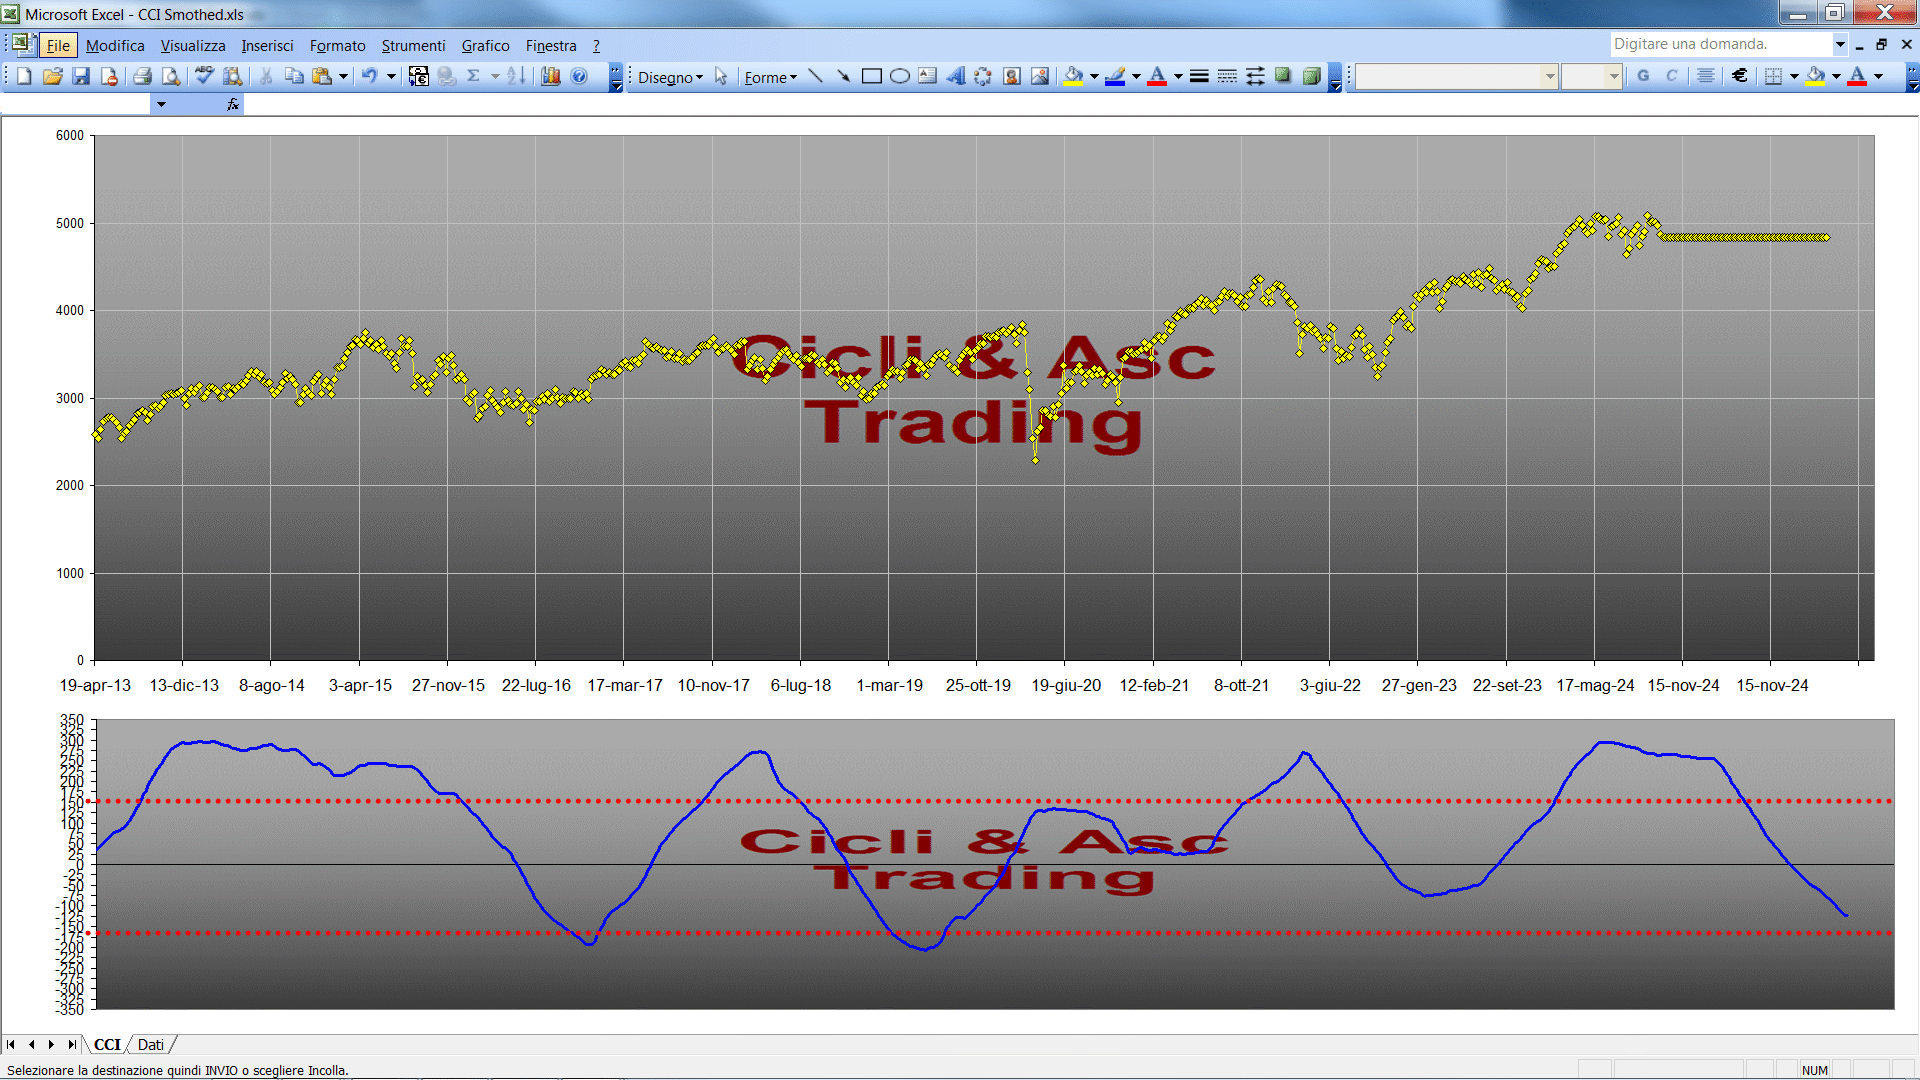Image resolution: width=1920 pixels, height=1080 pixels.
Task: Save the workbook with the floppy disk icon
Action: click(81, 76)
